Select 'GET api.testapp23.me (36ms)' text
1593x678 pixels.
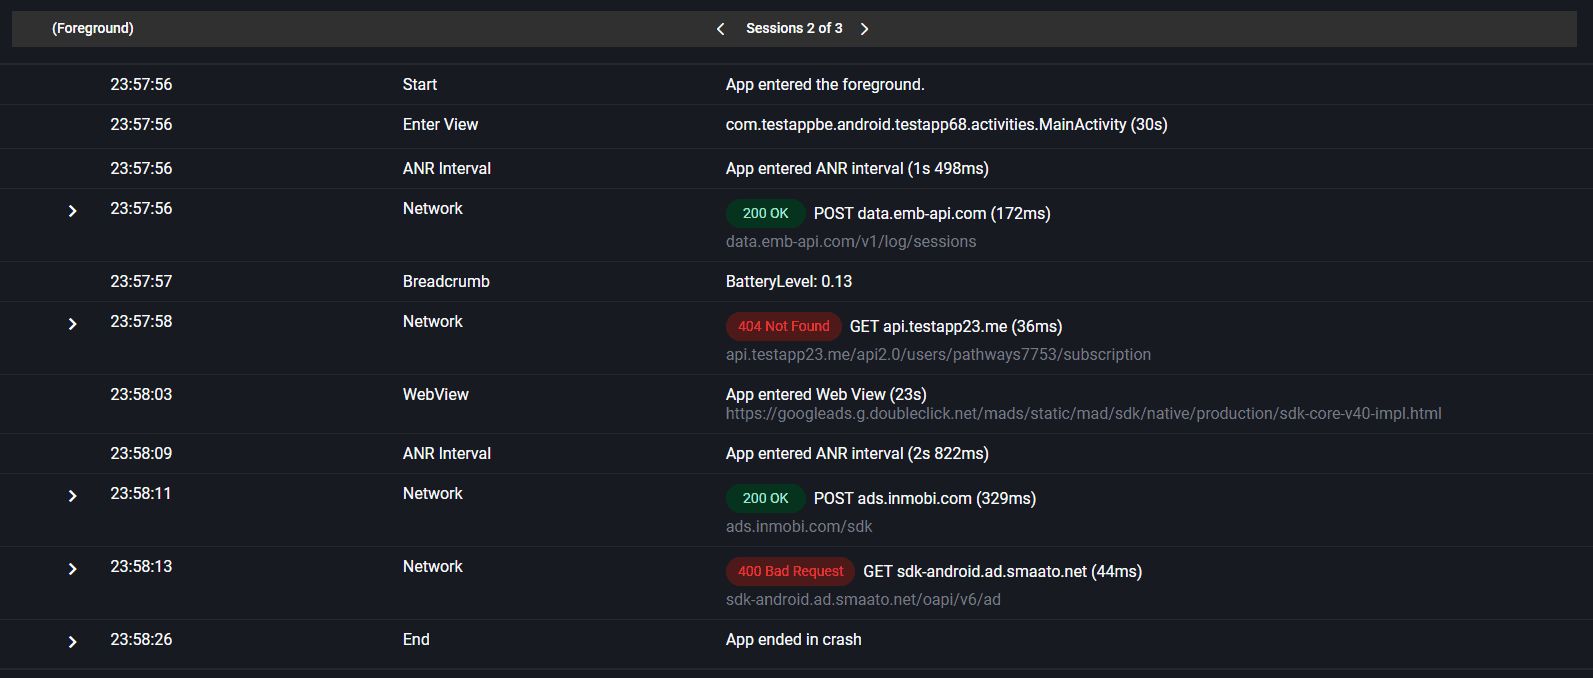click(x=956, y=327)
